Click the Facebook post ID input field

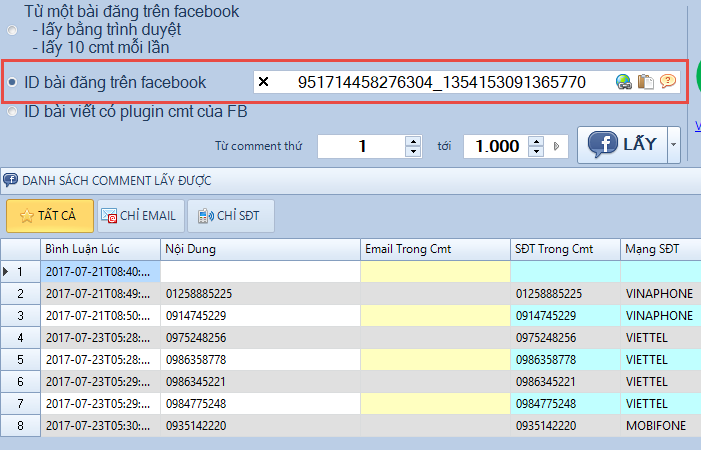(440, 82)
